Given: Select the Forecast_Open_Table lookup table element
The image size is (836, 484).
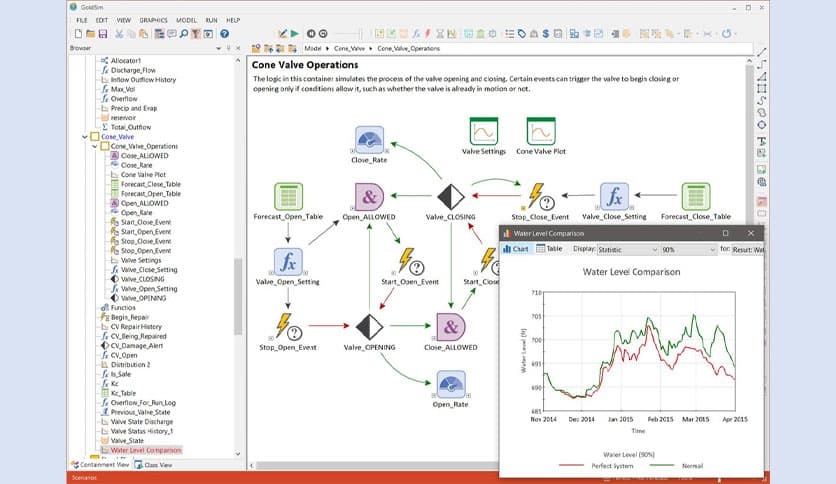Looking at the screenshot, I should pos(288,196).
